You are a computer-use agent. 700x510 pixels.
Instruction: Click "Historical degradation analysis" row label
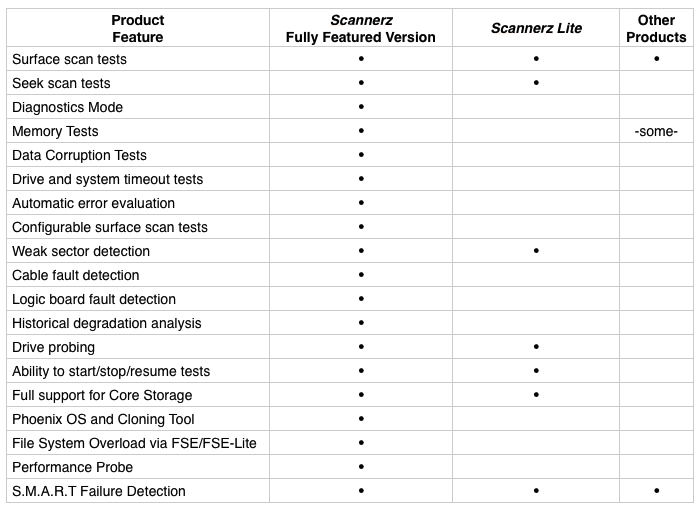pyautogui.click(x=107, y=323)
